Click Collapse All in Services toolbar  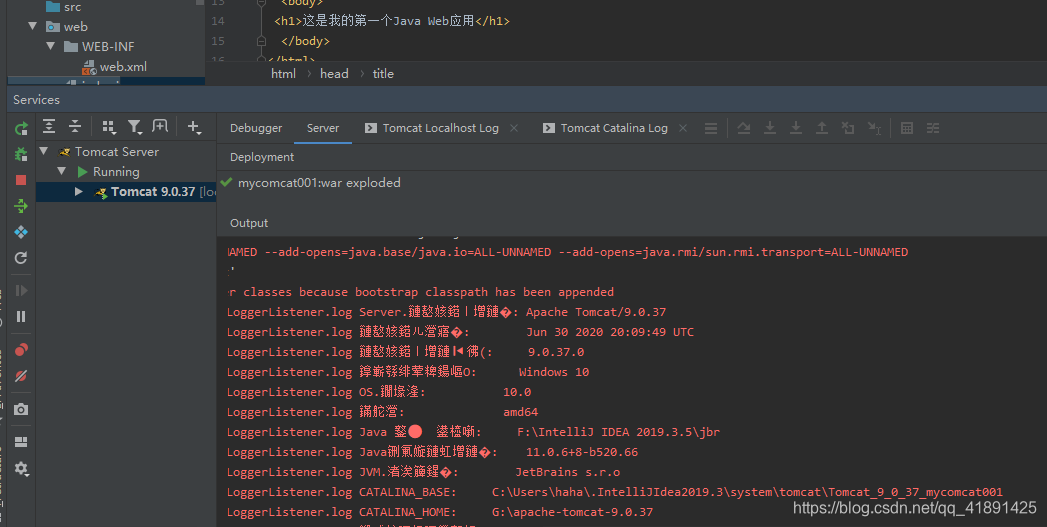74,127
